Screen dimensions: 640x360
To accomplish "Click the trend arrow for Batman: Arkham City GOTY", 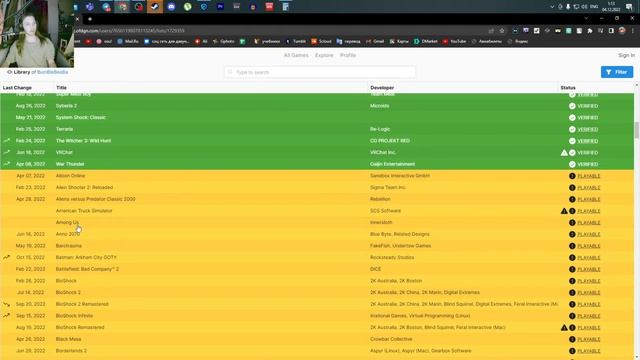I will click(7, 257).
